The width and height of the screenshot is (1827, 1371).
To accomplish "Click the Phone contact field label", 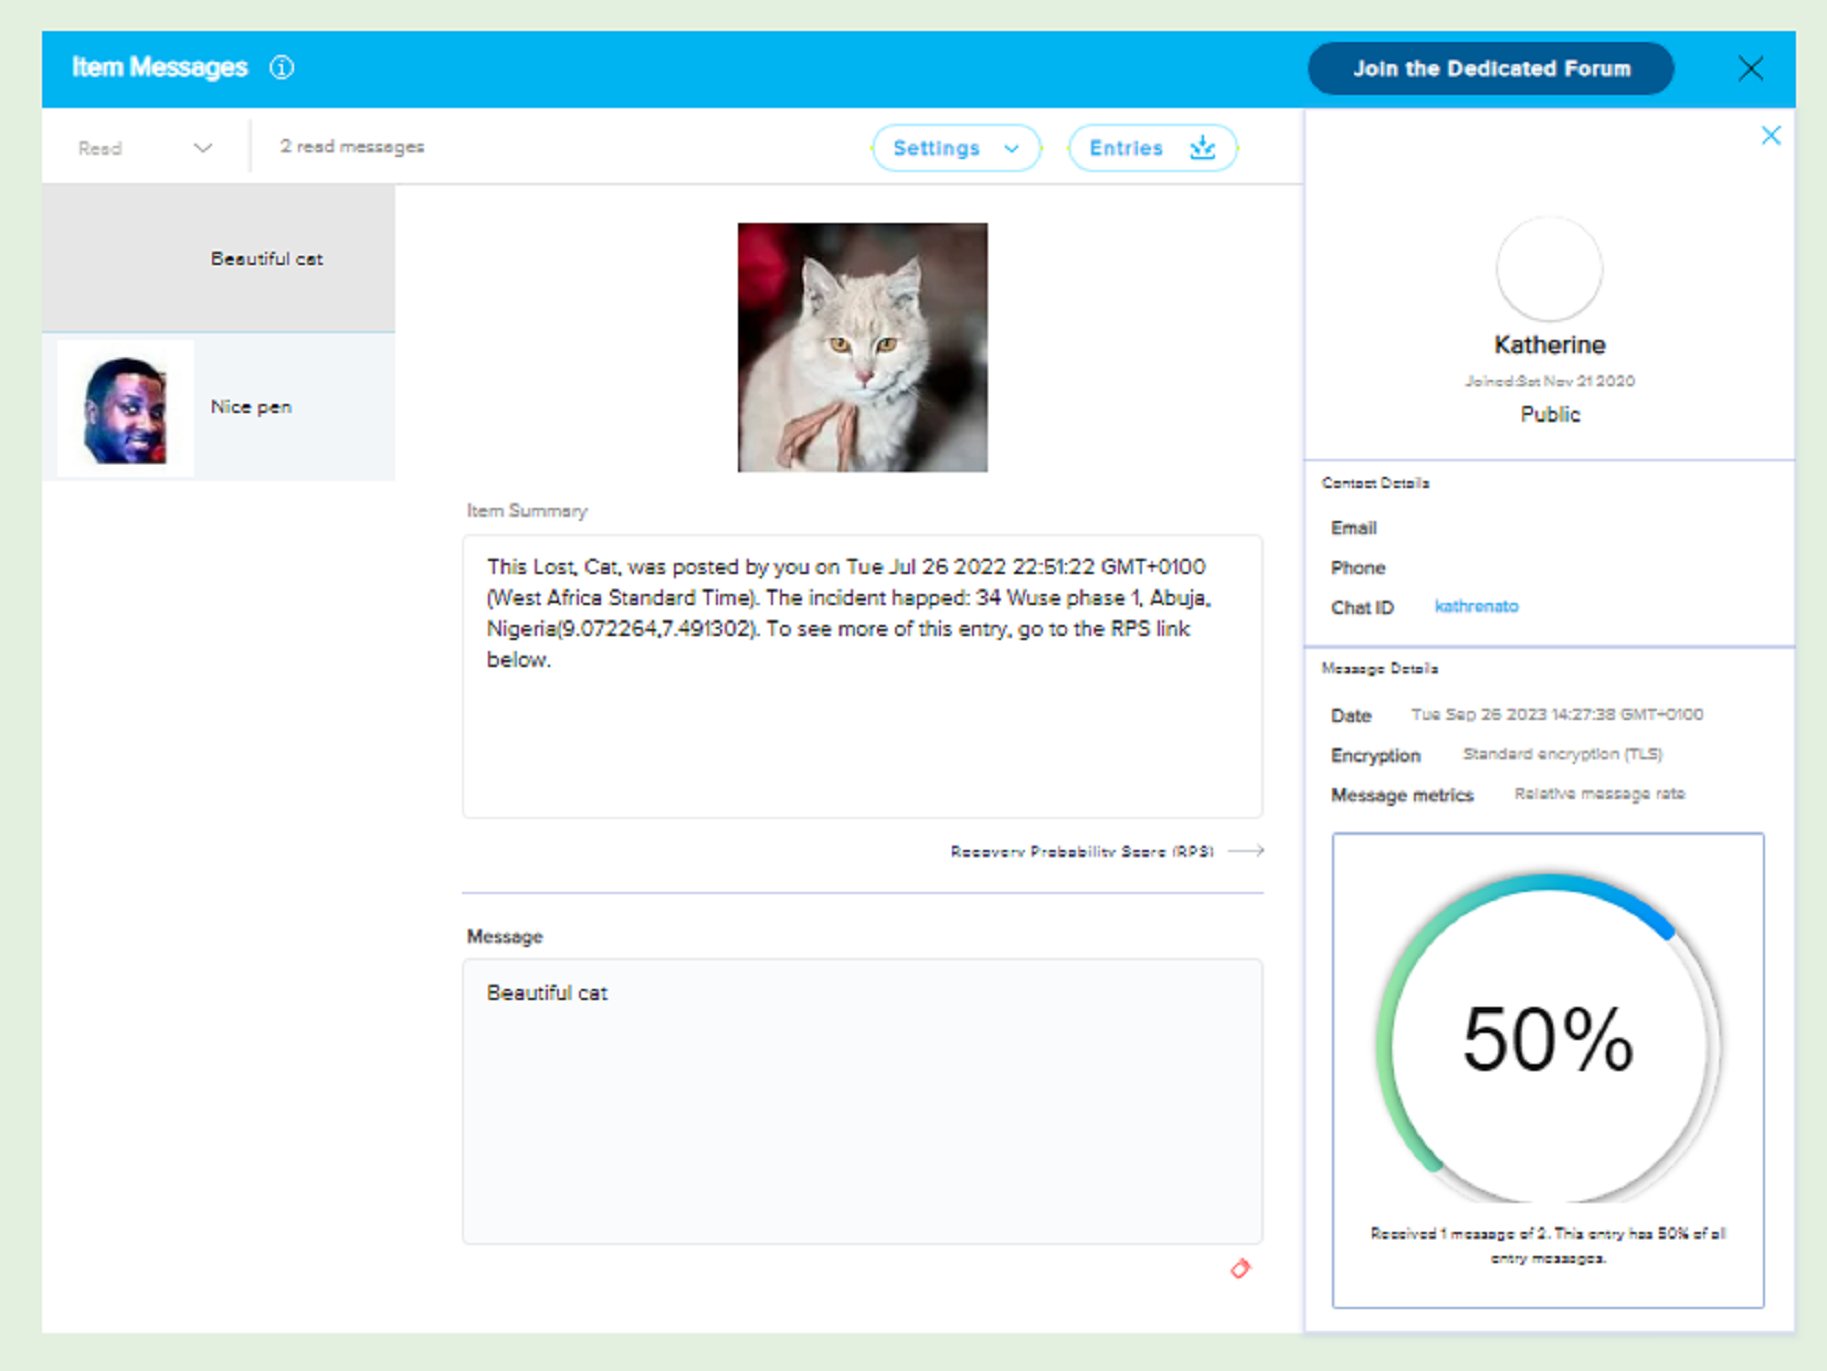I will (x=1357, y=568).
